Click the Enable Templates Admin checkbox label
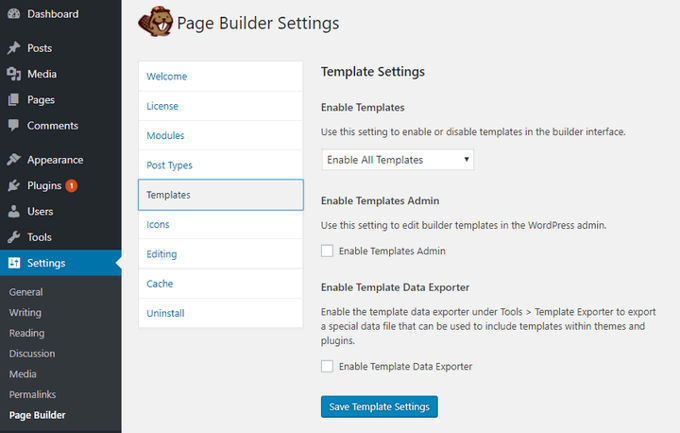 [x=392, y=251]
